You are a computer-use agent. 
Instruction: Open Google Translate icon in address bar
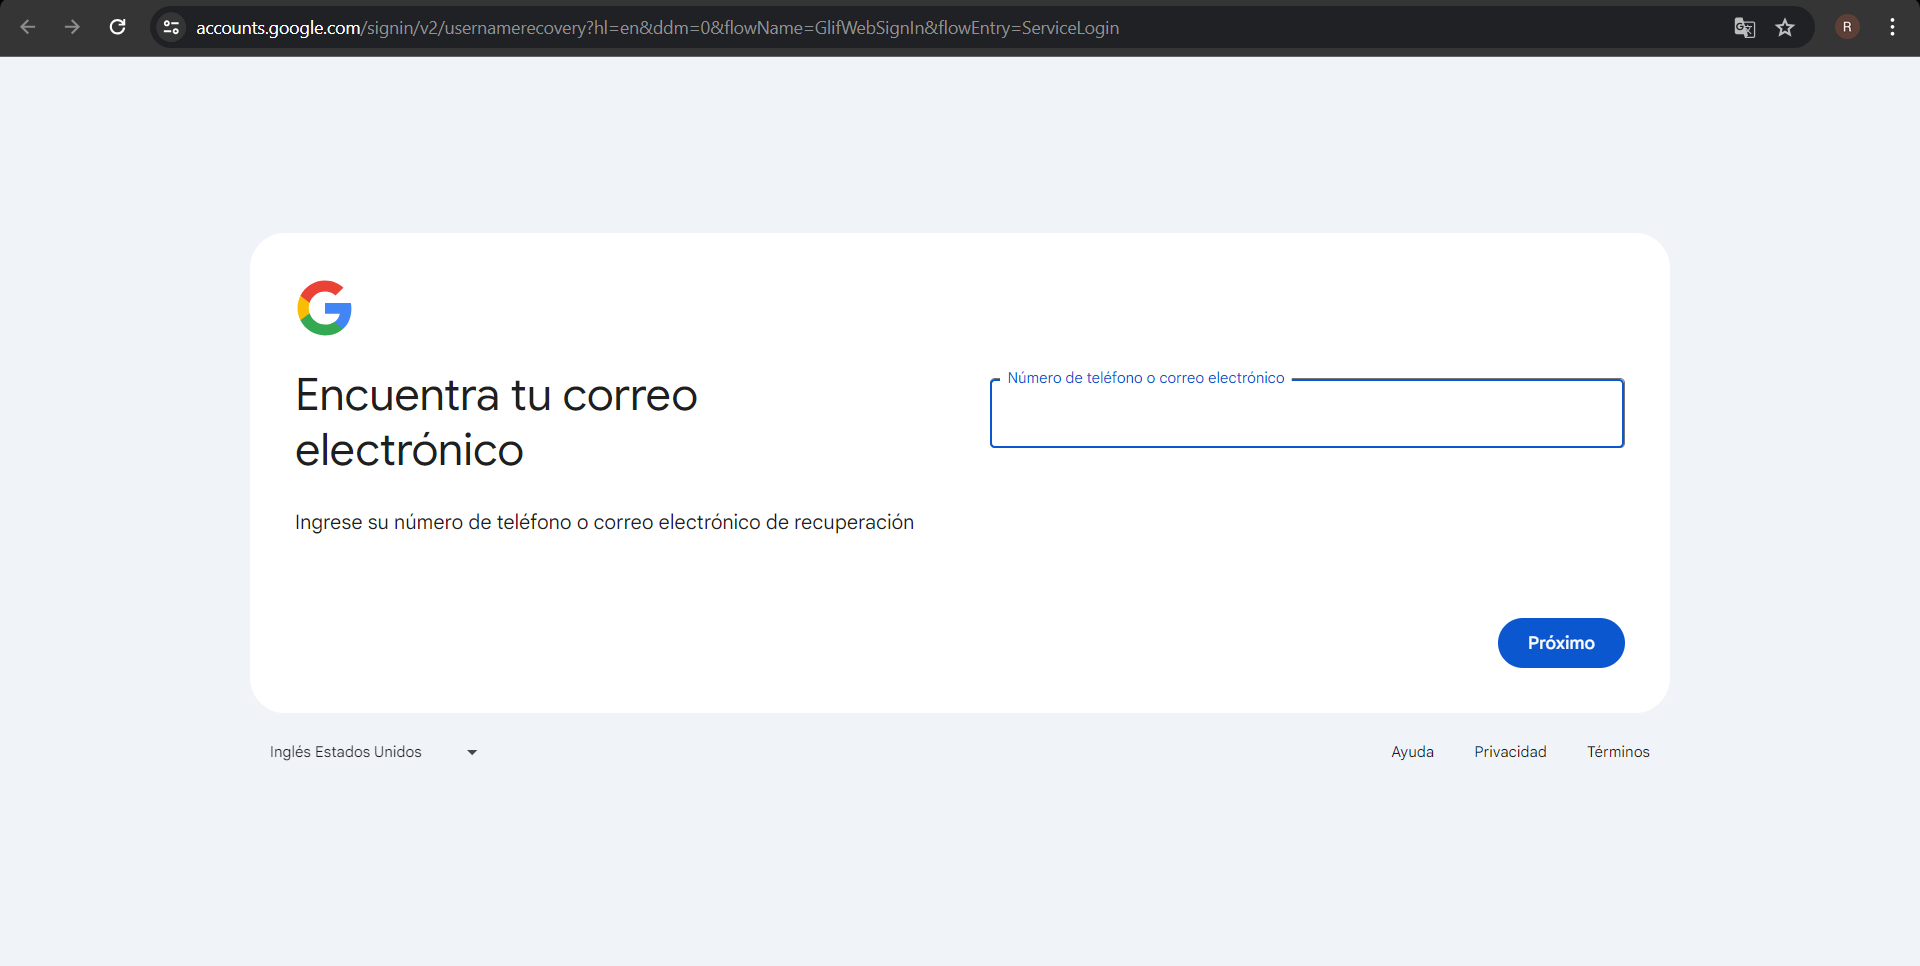tap(1744, 28)
